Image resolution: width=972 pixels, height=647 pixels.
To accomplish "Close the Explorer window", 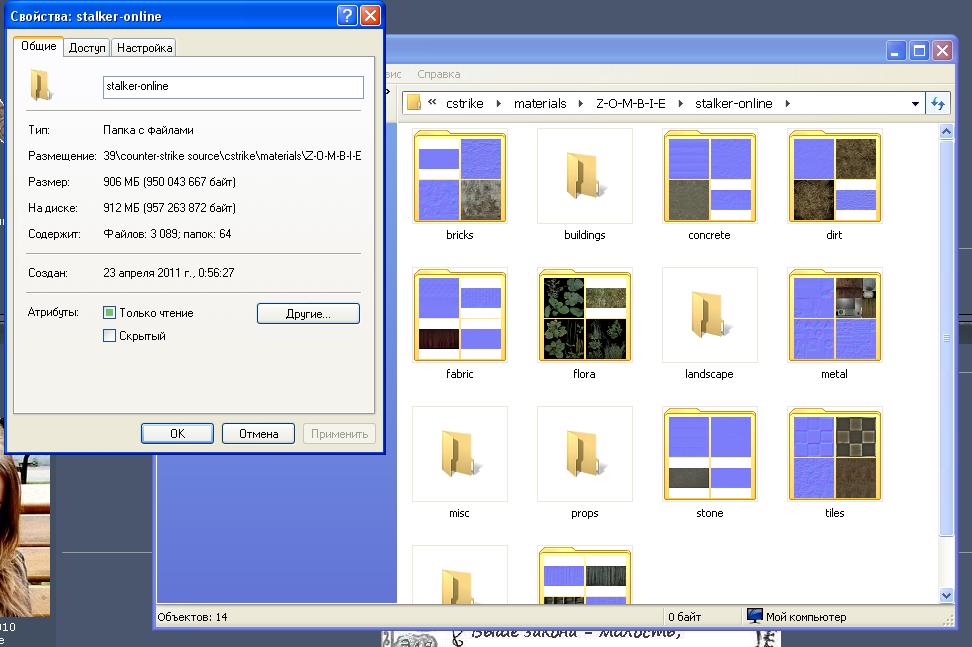I will [942, 51].
